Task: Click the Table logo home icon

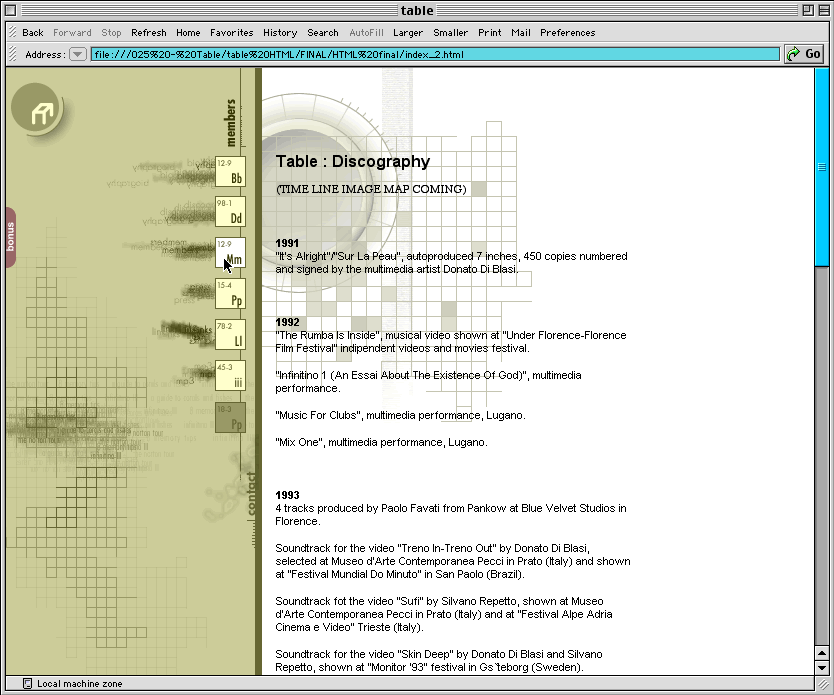Action: (41, 114)
